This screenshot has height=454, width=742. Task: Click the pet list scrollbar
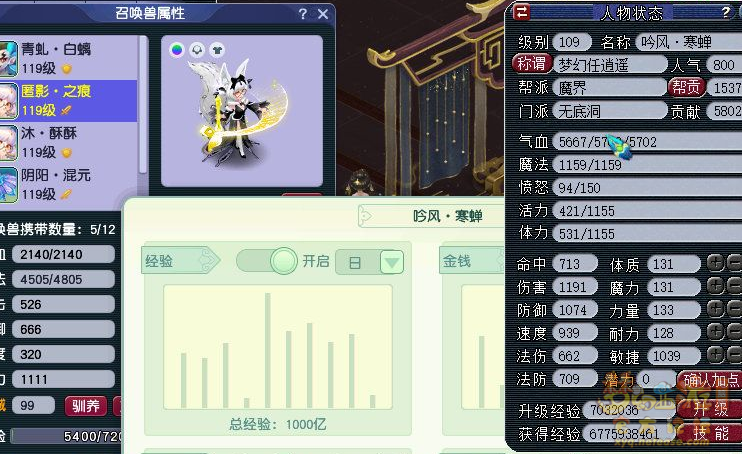click(x=143, y=104)
